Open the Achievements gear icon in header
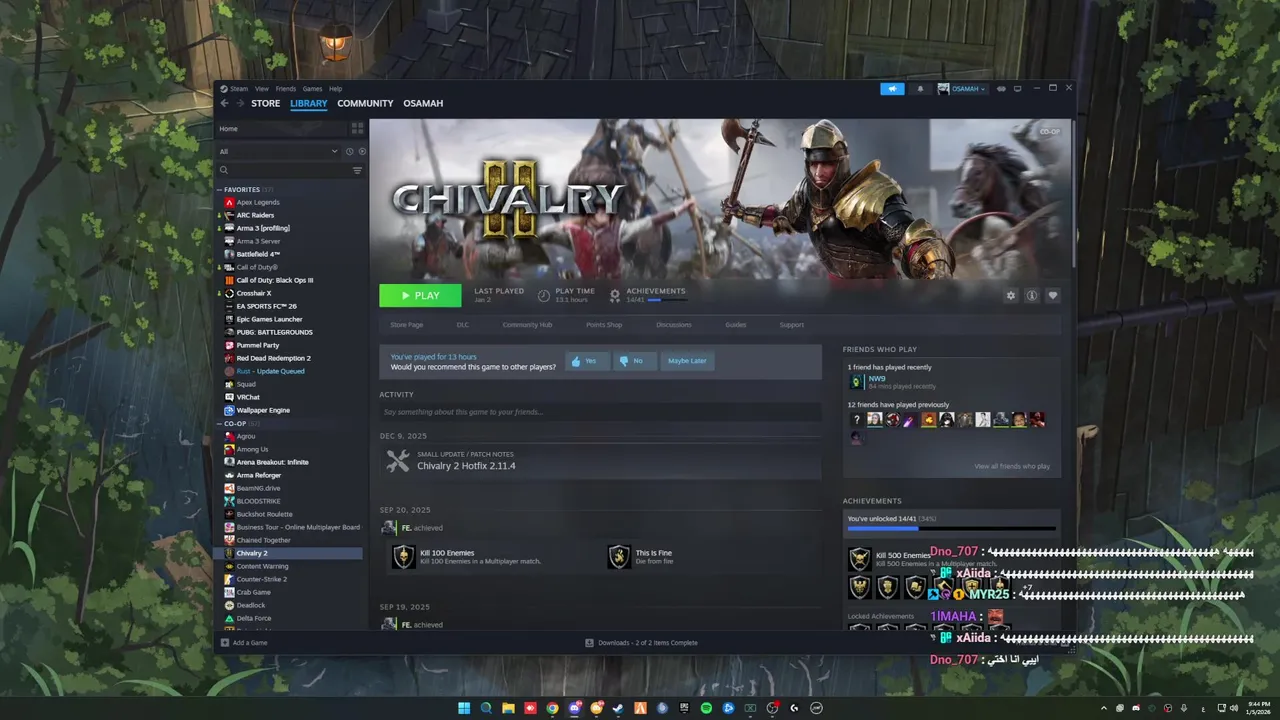The width and height of the screenshot is (1280, 720). coord(615,295)
